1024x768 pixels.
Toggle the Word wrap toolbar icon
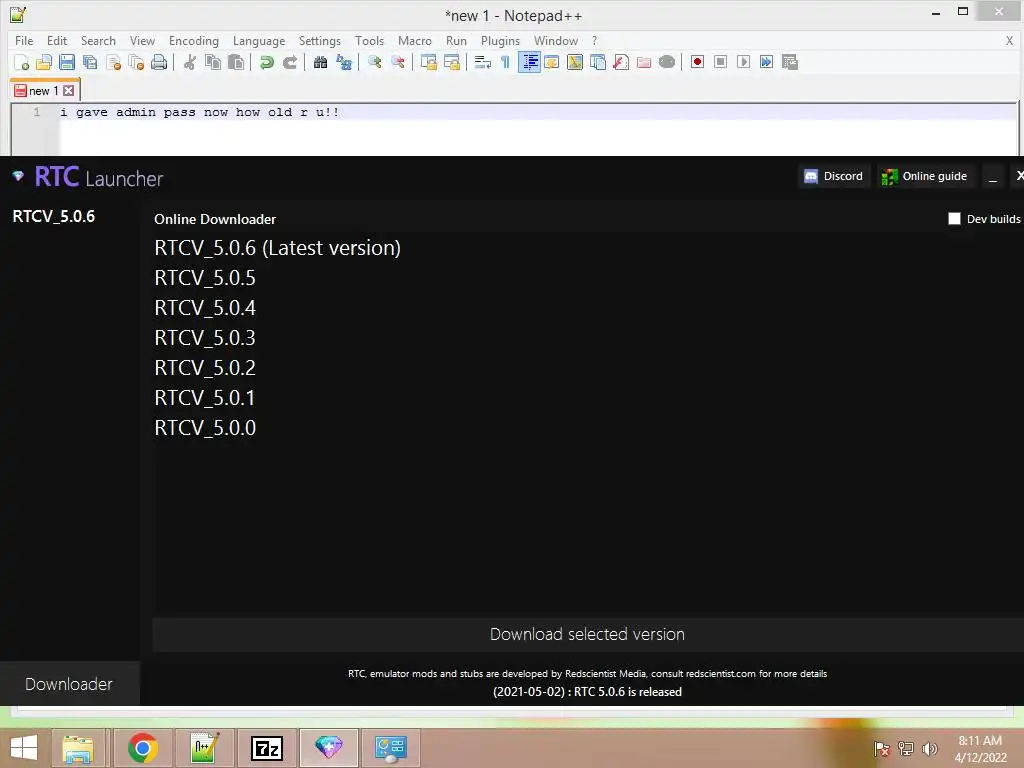482,62
